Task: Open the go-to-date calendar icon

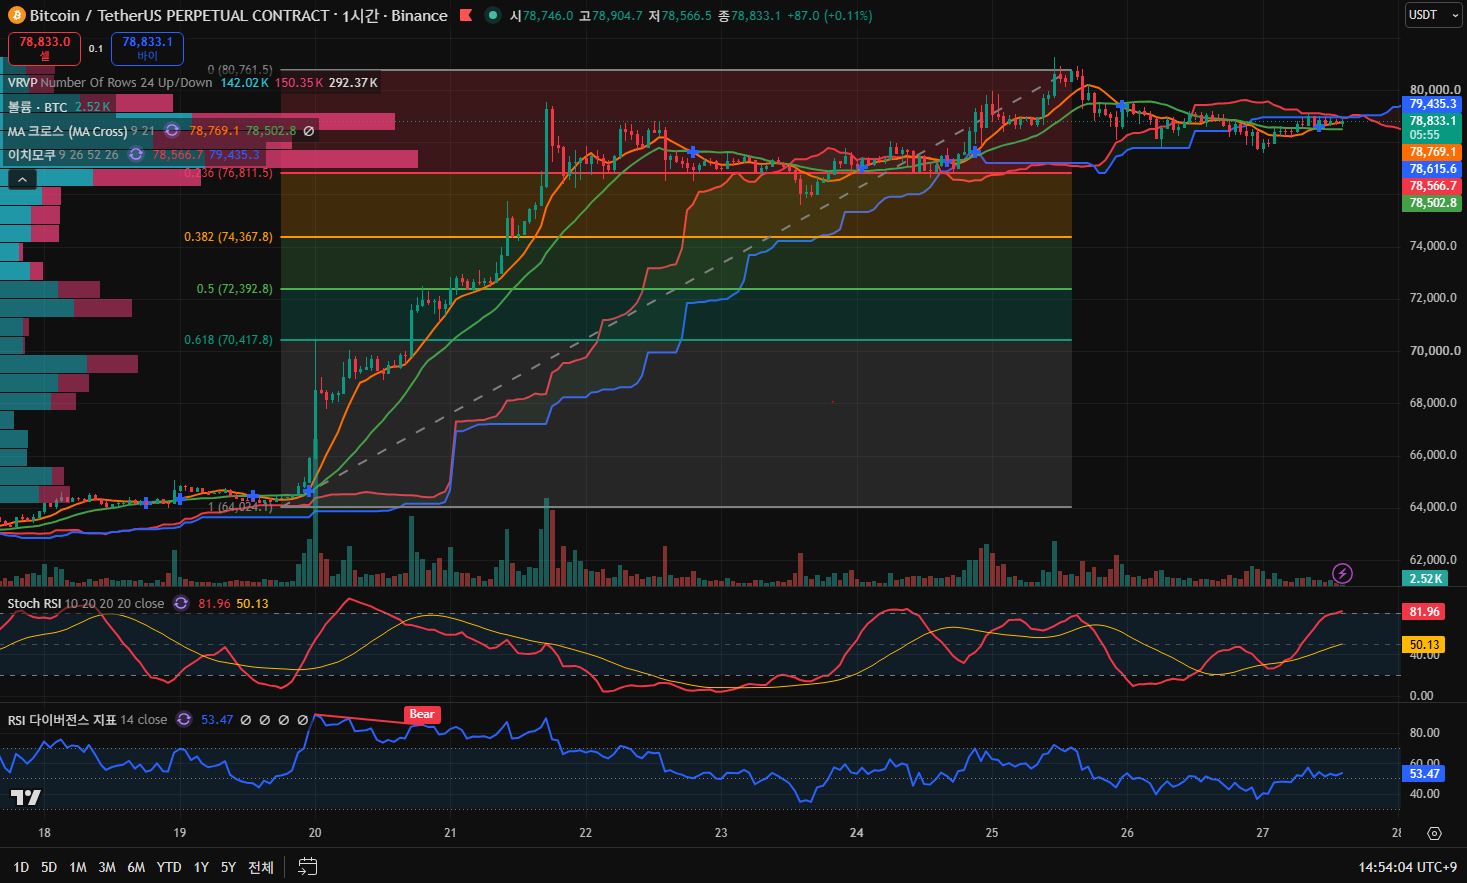Action: 308,867
